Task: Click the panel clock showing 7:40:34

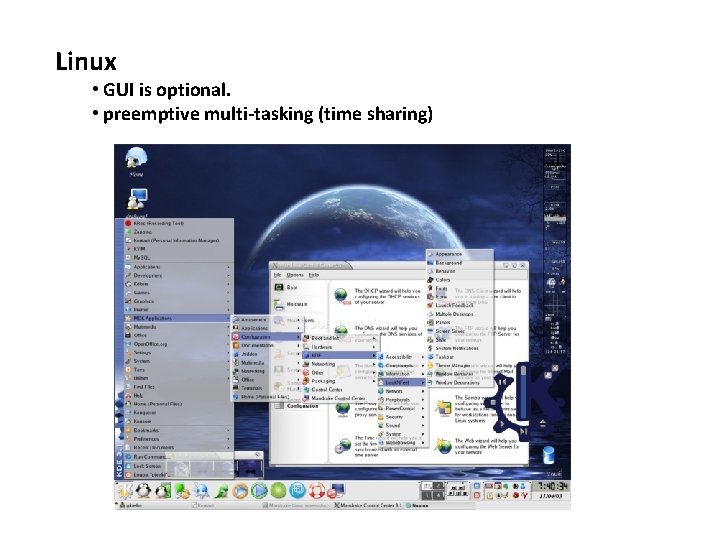Action: click(552, 486)
